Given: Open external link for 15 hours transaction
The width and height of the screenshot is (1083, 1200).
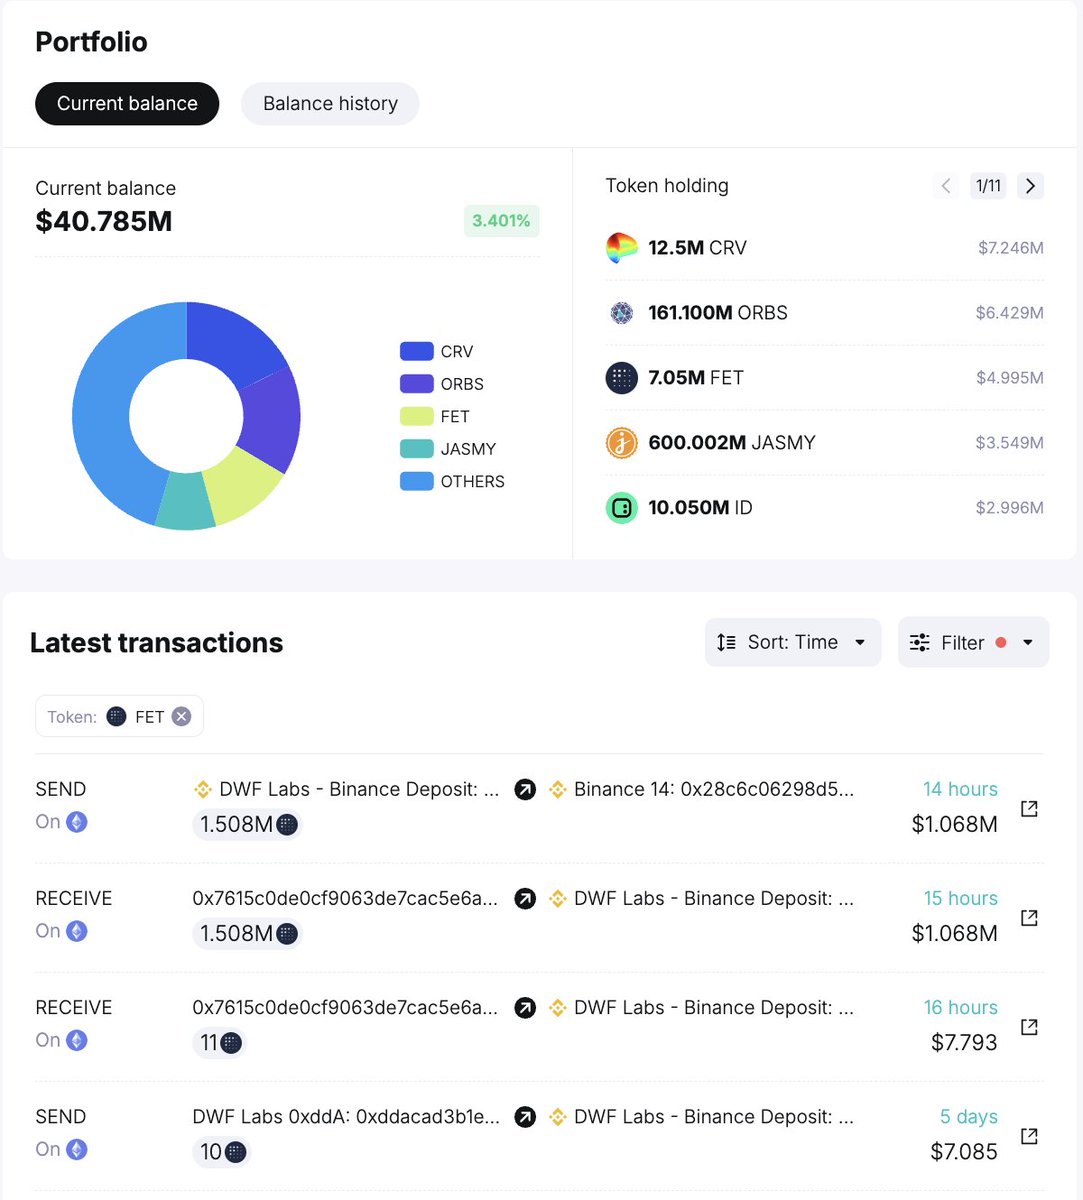Looking at the screenshot, I should [1029, 917].
